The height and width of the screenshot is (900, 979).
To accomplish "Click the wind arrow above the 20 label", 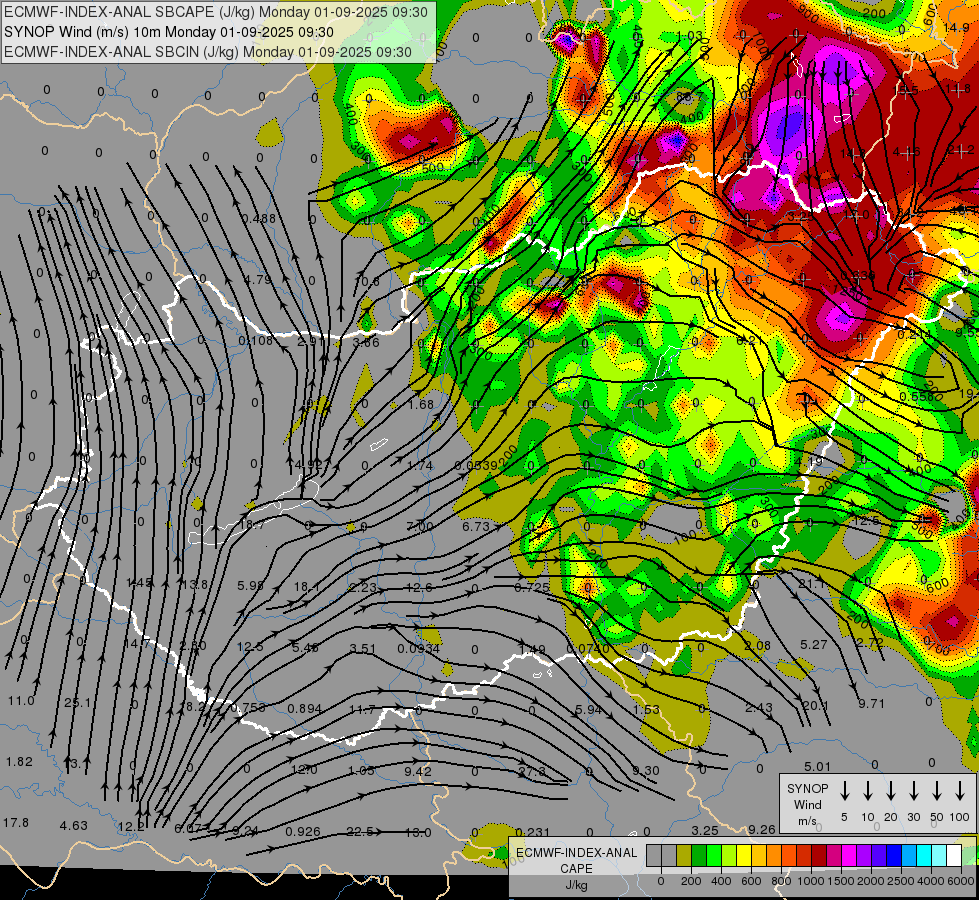I will [x=891, y=791].
